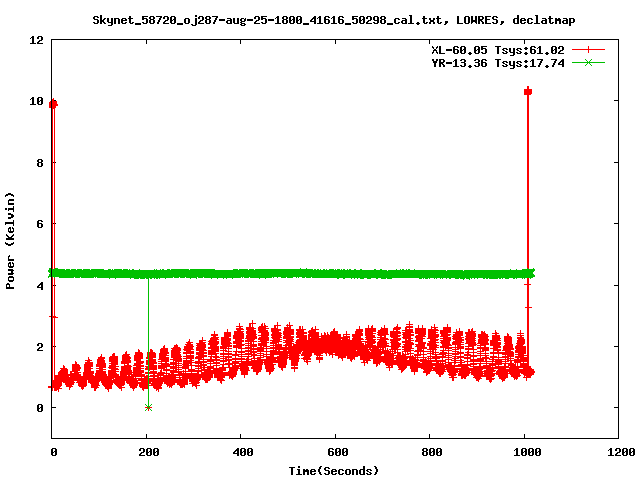Click the y-axis tick label 6
Screen dimensions: 640x480
tap(40, 224)
